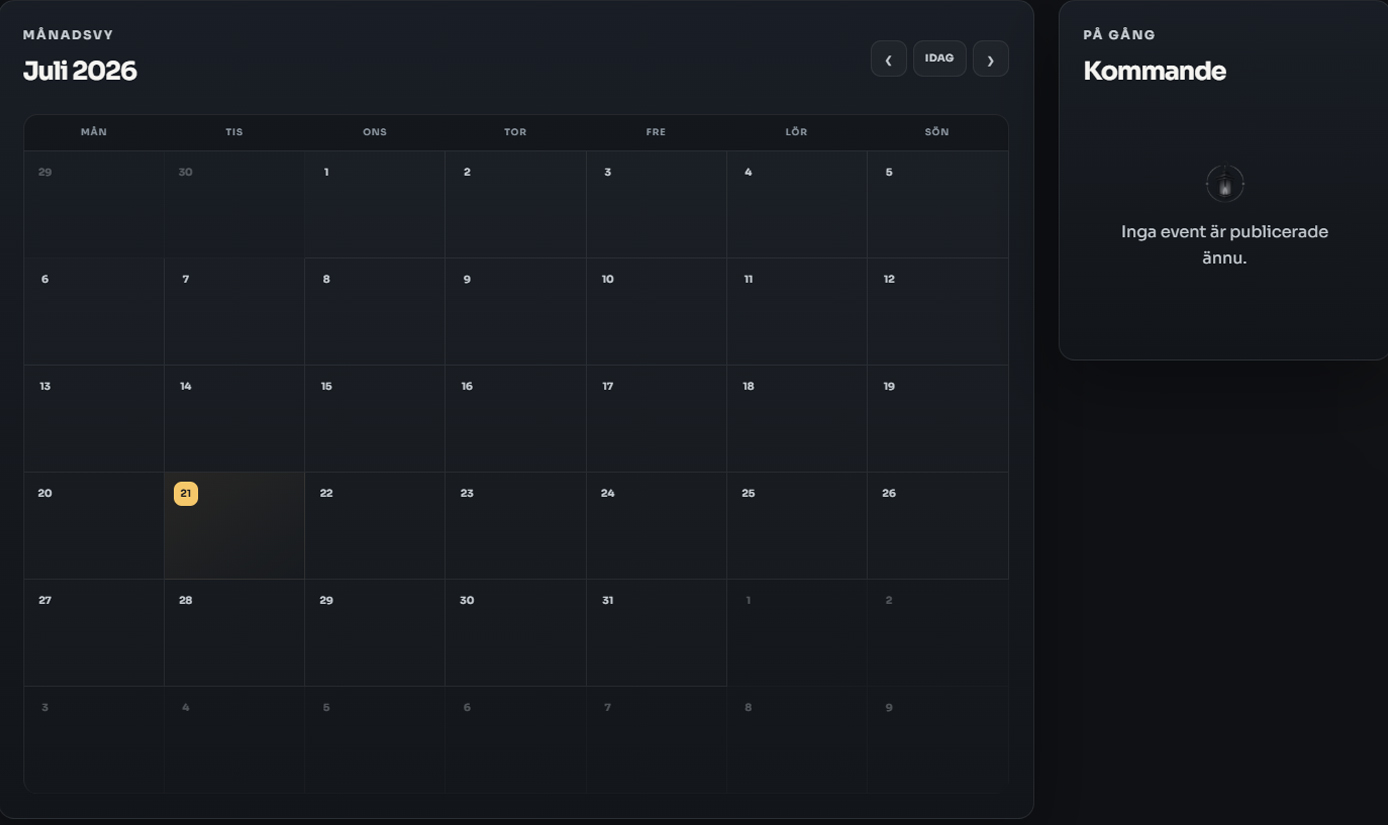Screen dimensions: 1388x825
Task: Select July 22 day cell
Action: pos(375,525)
